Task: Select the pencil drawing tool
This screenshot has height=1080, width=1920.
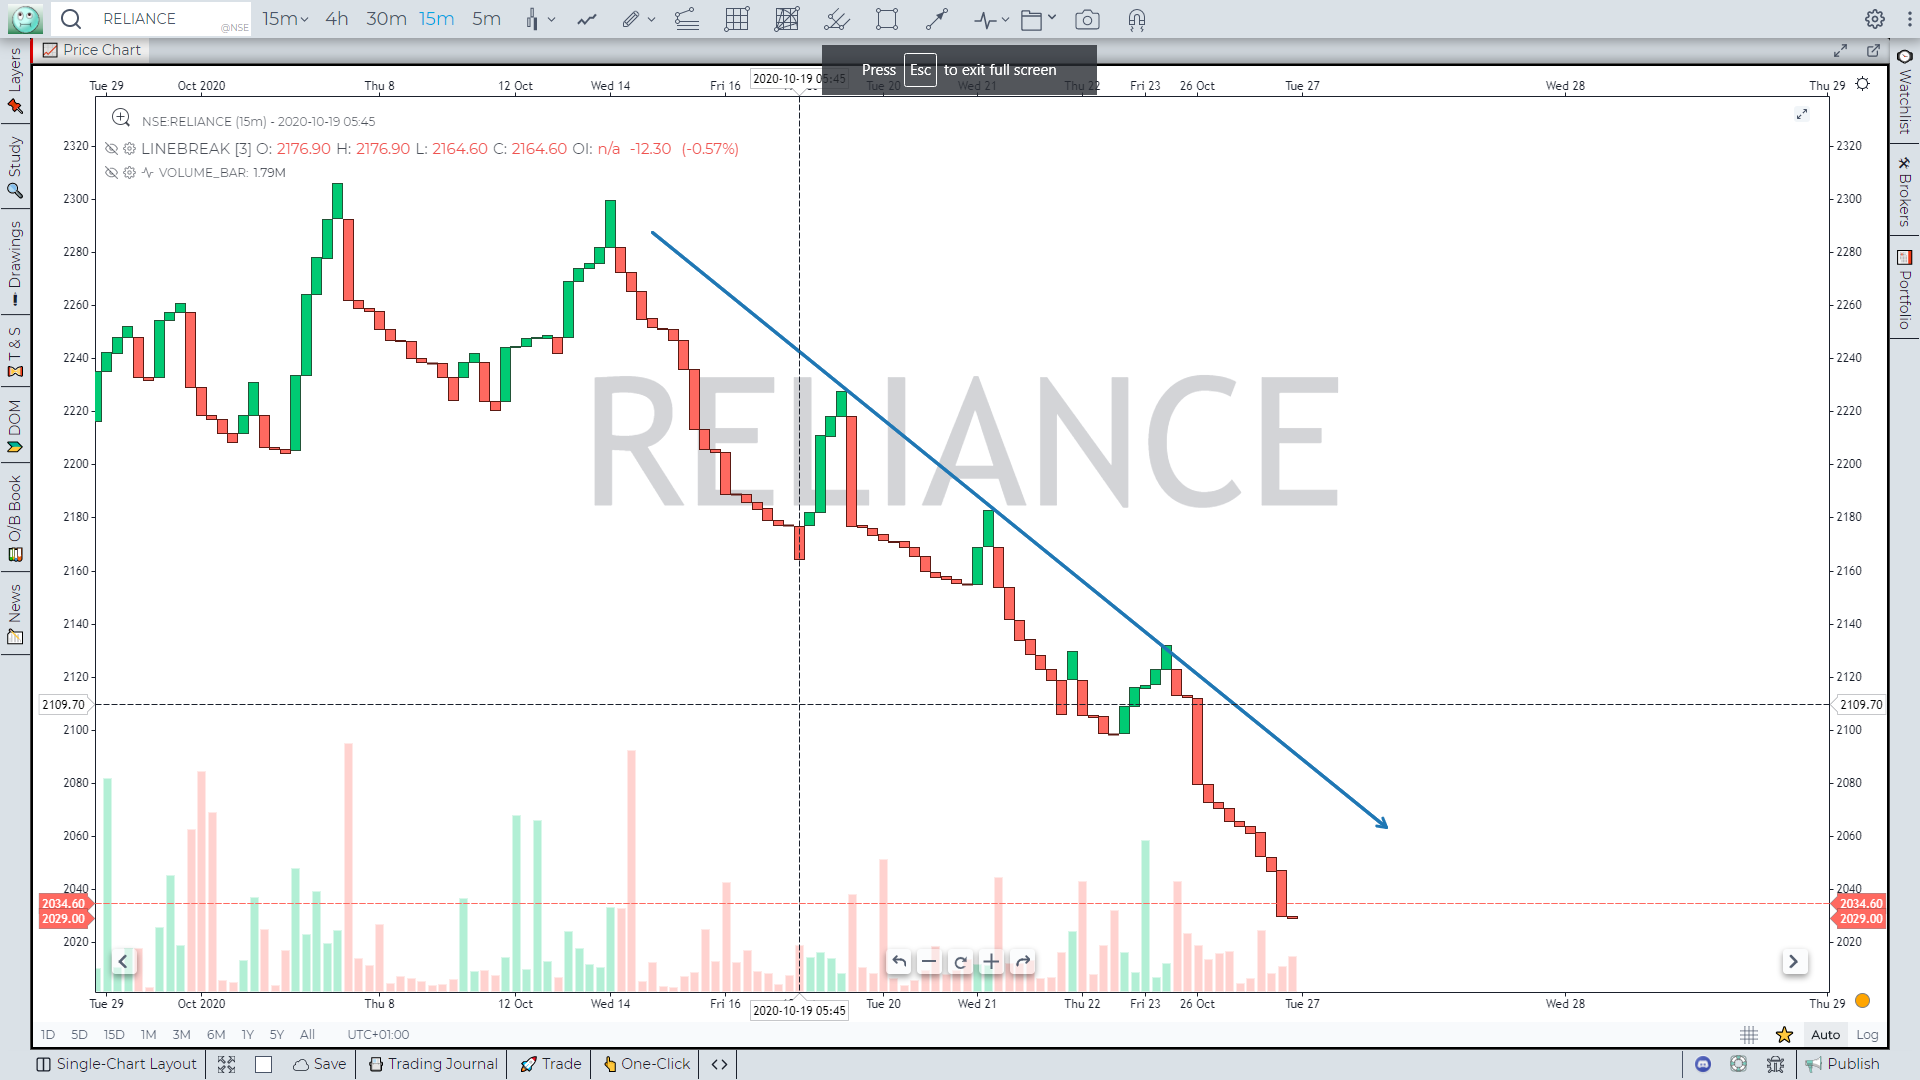Action: click(x=630, y=19)
